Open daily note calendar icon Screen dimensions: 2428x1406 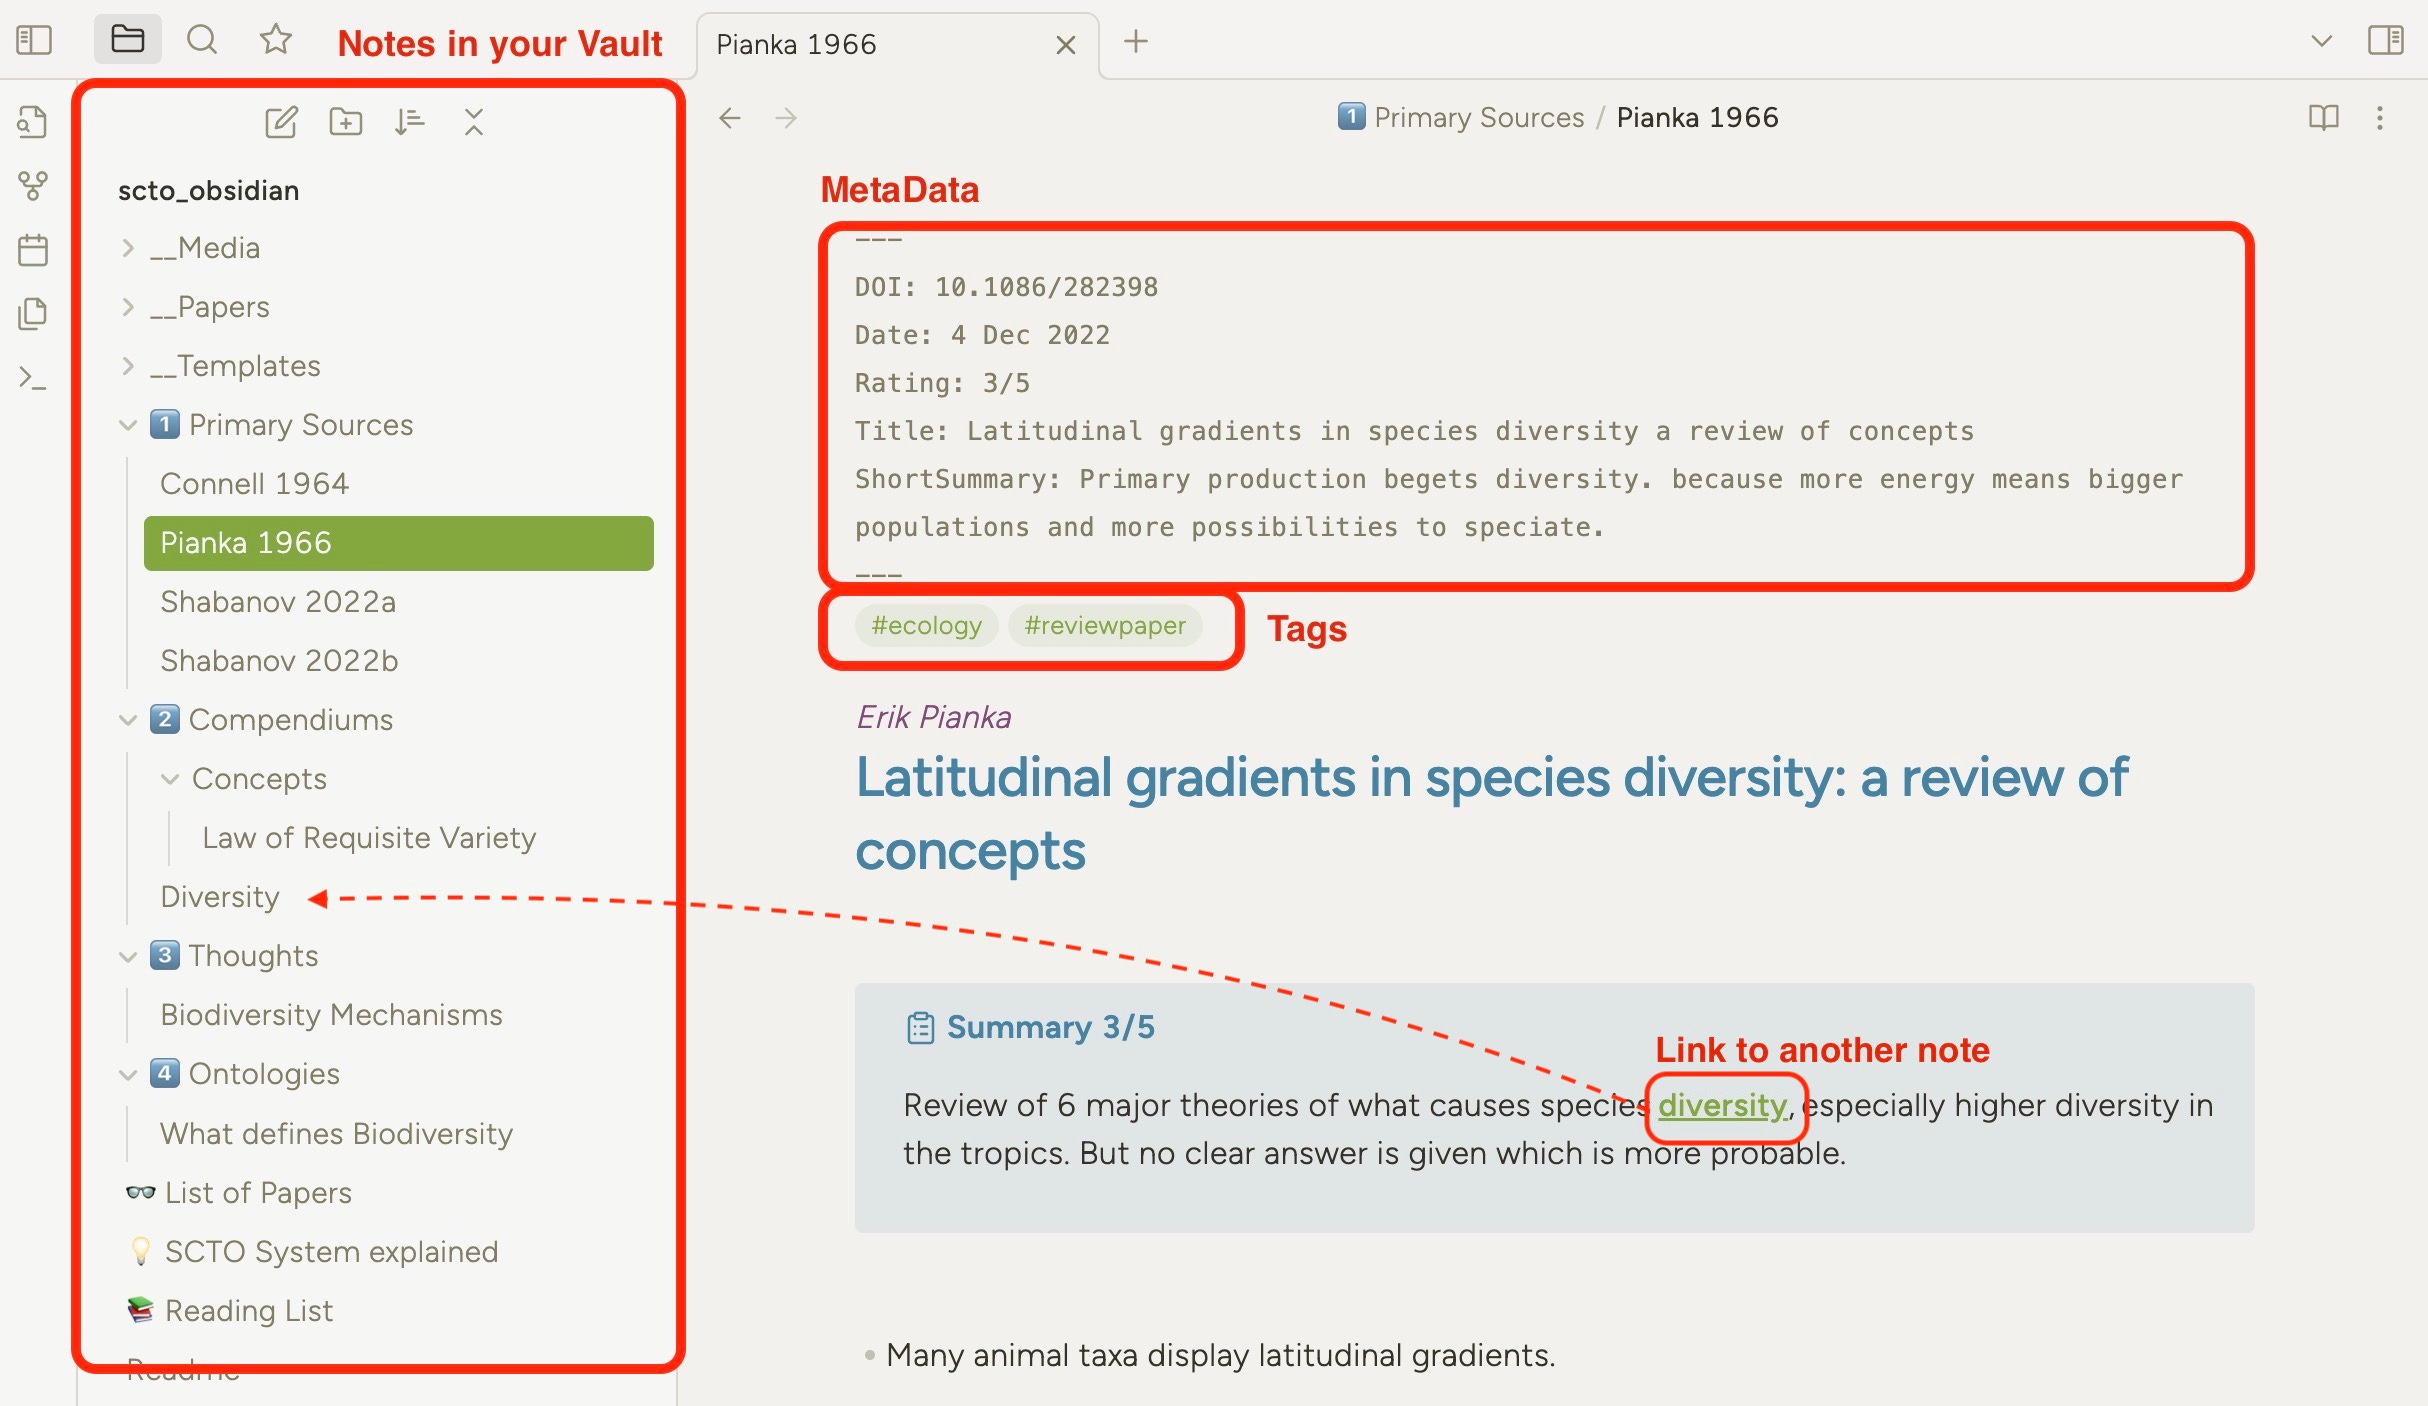coord(33,250)
